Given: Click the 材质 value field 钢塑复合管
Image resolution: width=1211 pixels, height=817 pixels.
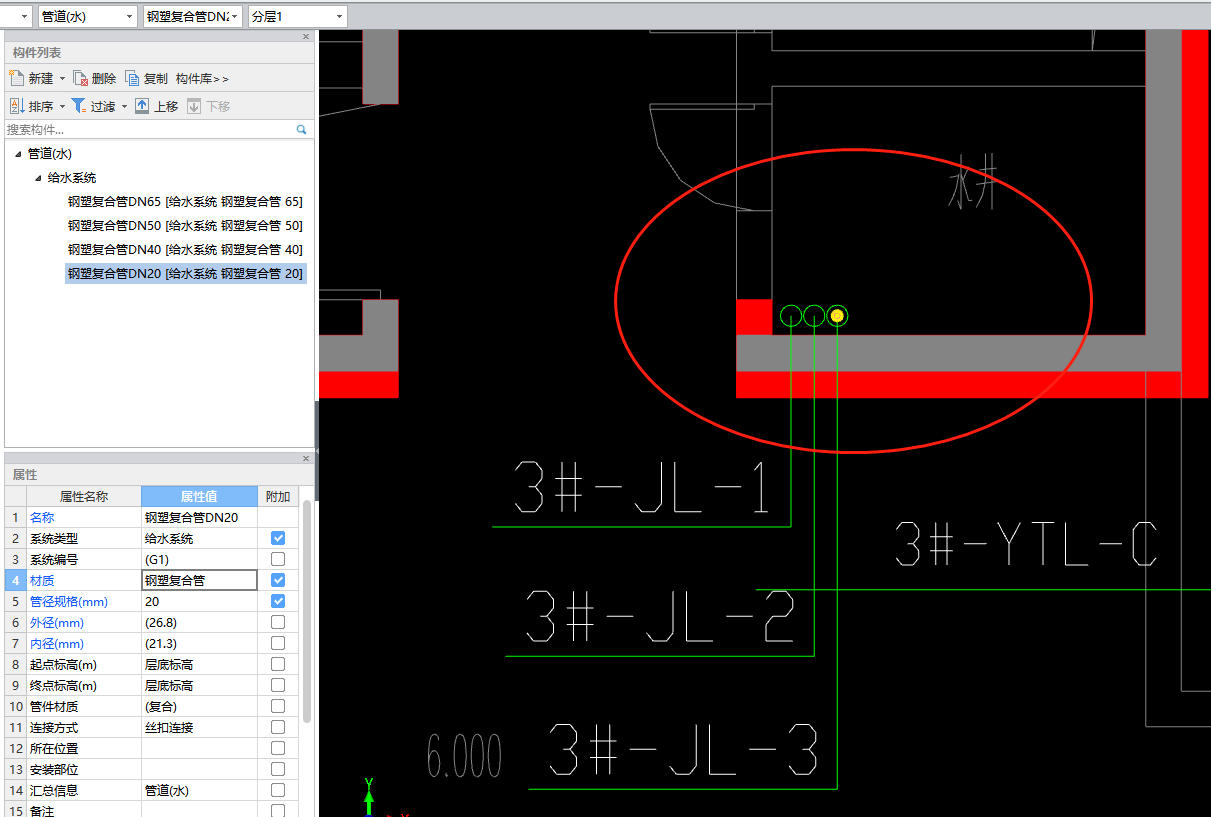Looking at the screenshot, I should (199, 580).
